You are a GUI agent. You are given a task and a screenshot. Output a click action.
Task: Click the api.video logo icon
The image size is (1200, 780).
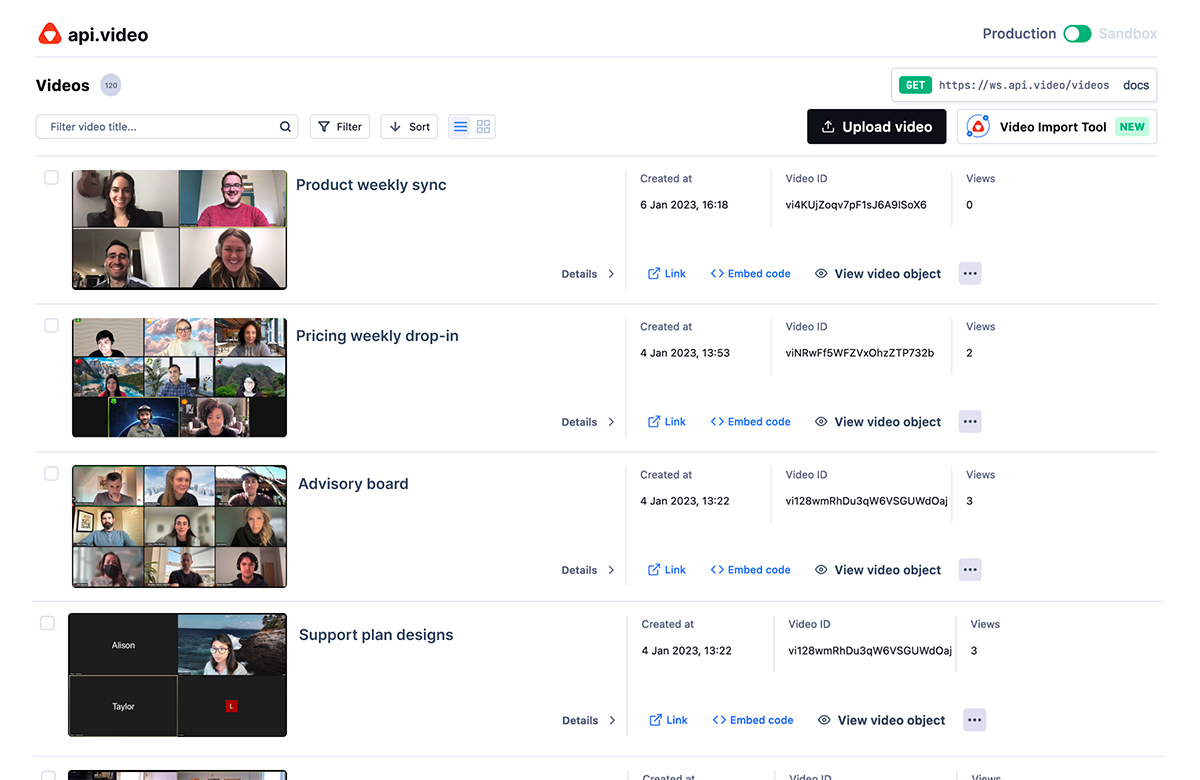[49, 34]
